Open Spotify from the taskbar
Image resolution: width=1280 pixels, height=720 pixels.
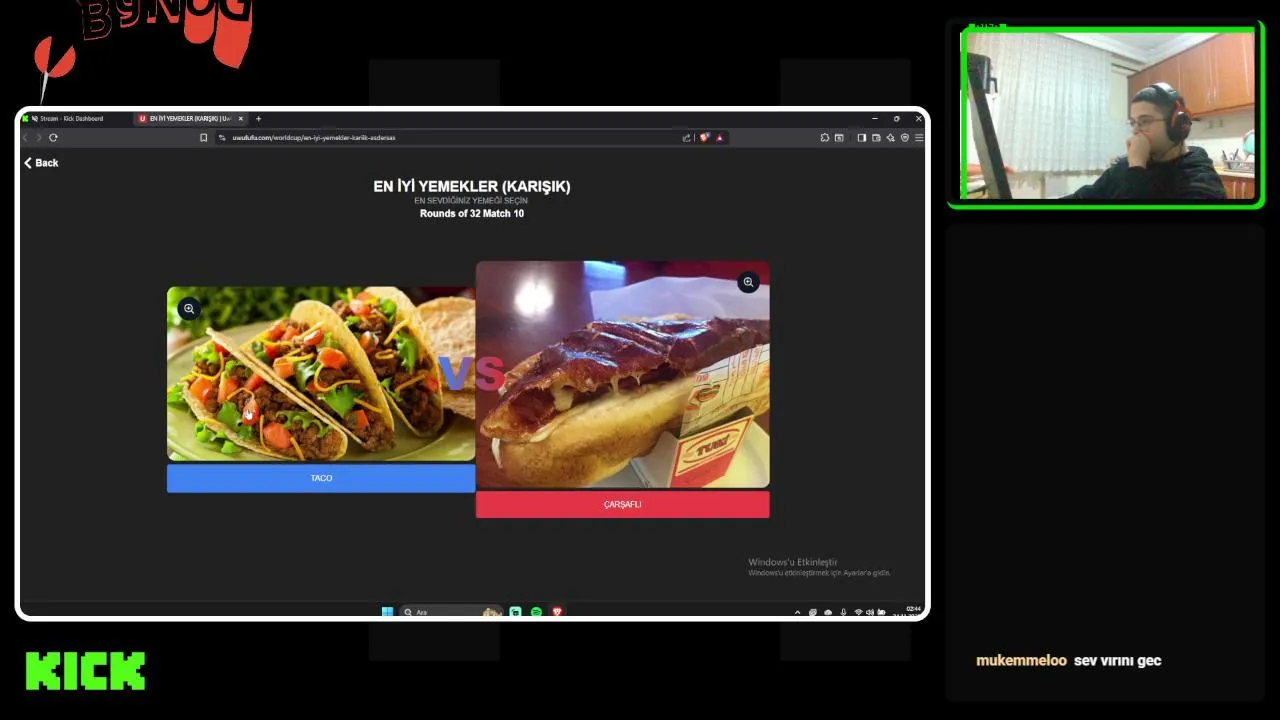pyautogui.click(x=536, y=612)
